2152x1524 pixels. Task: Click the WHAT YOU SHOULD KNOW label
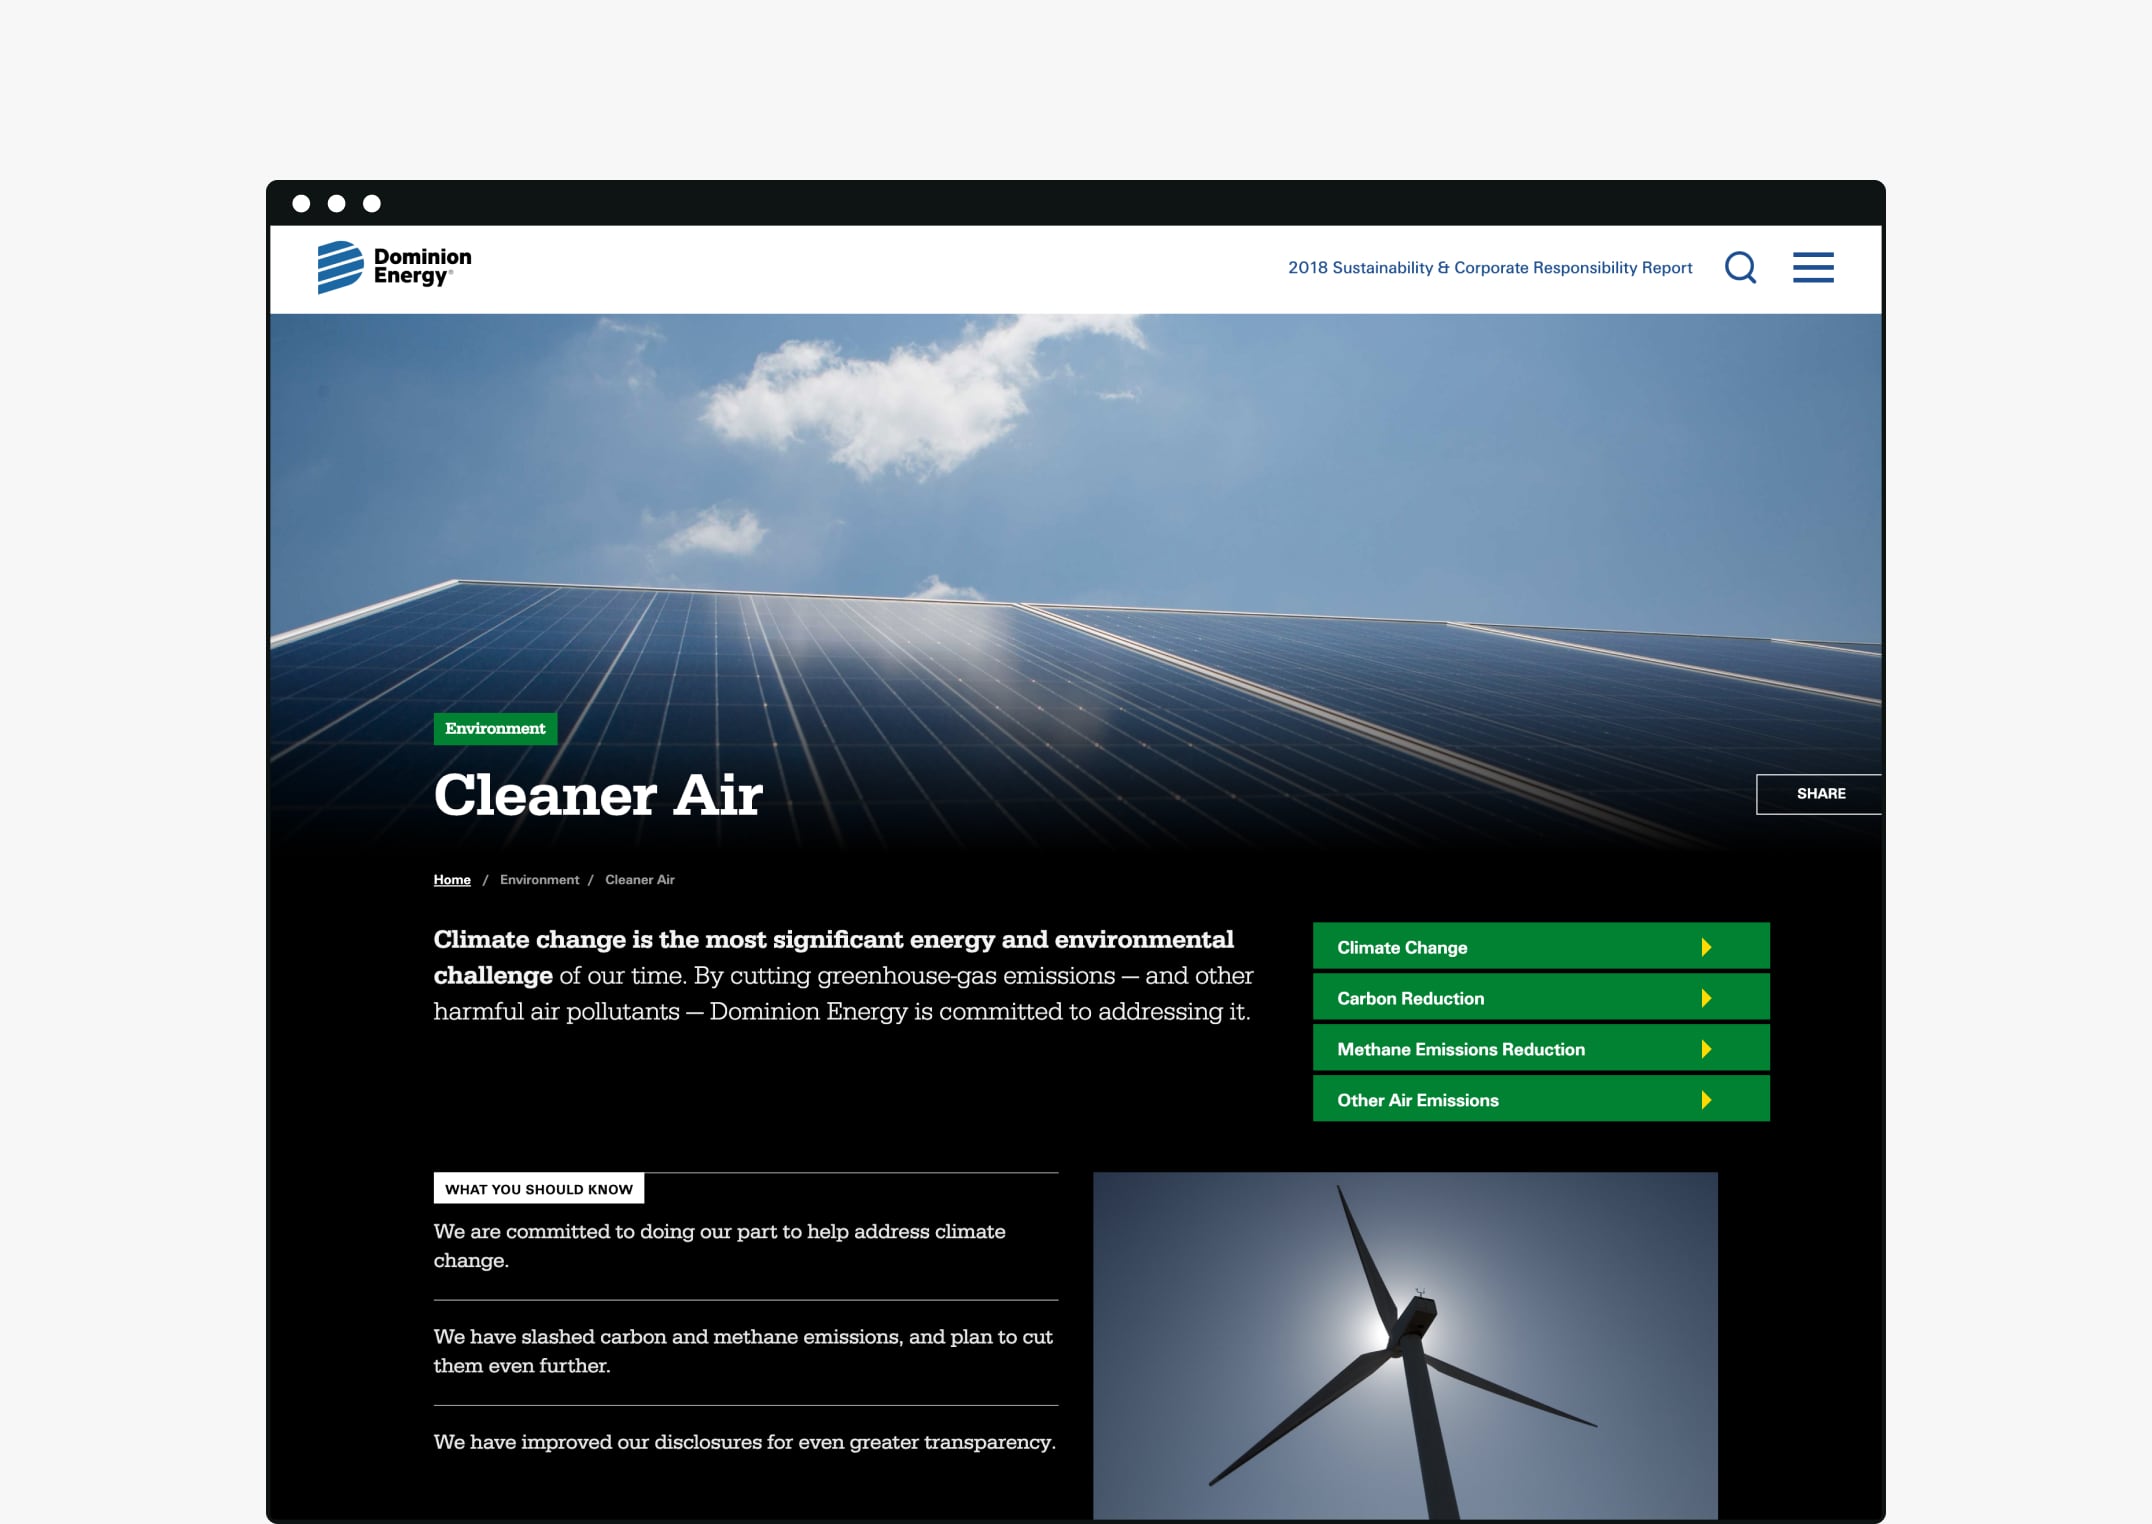click(x=539, y=1189)
